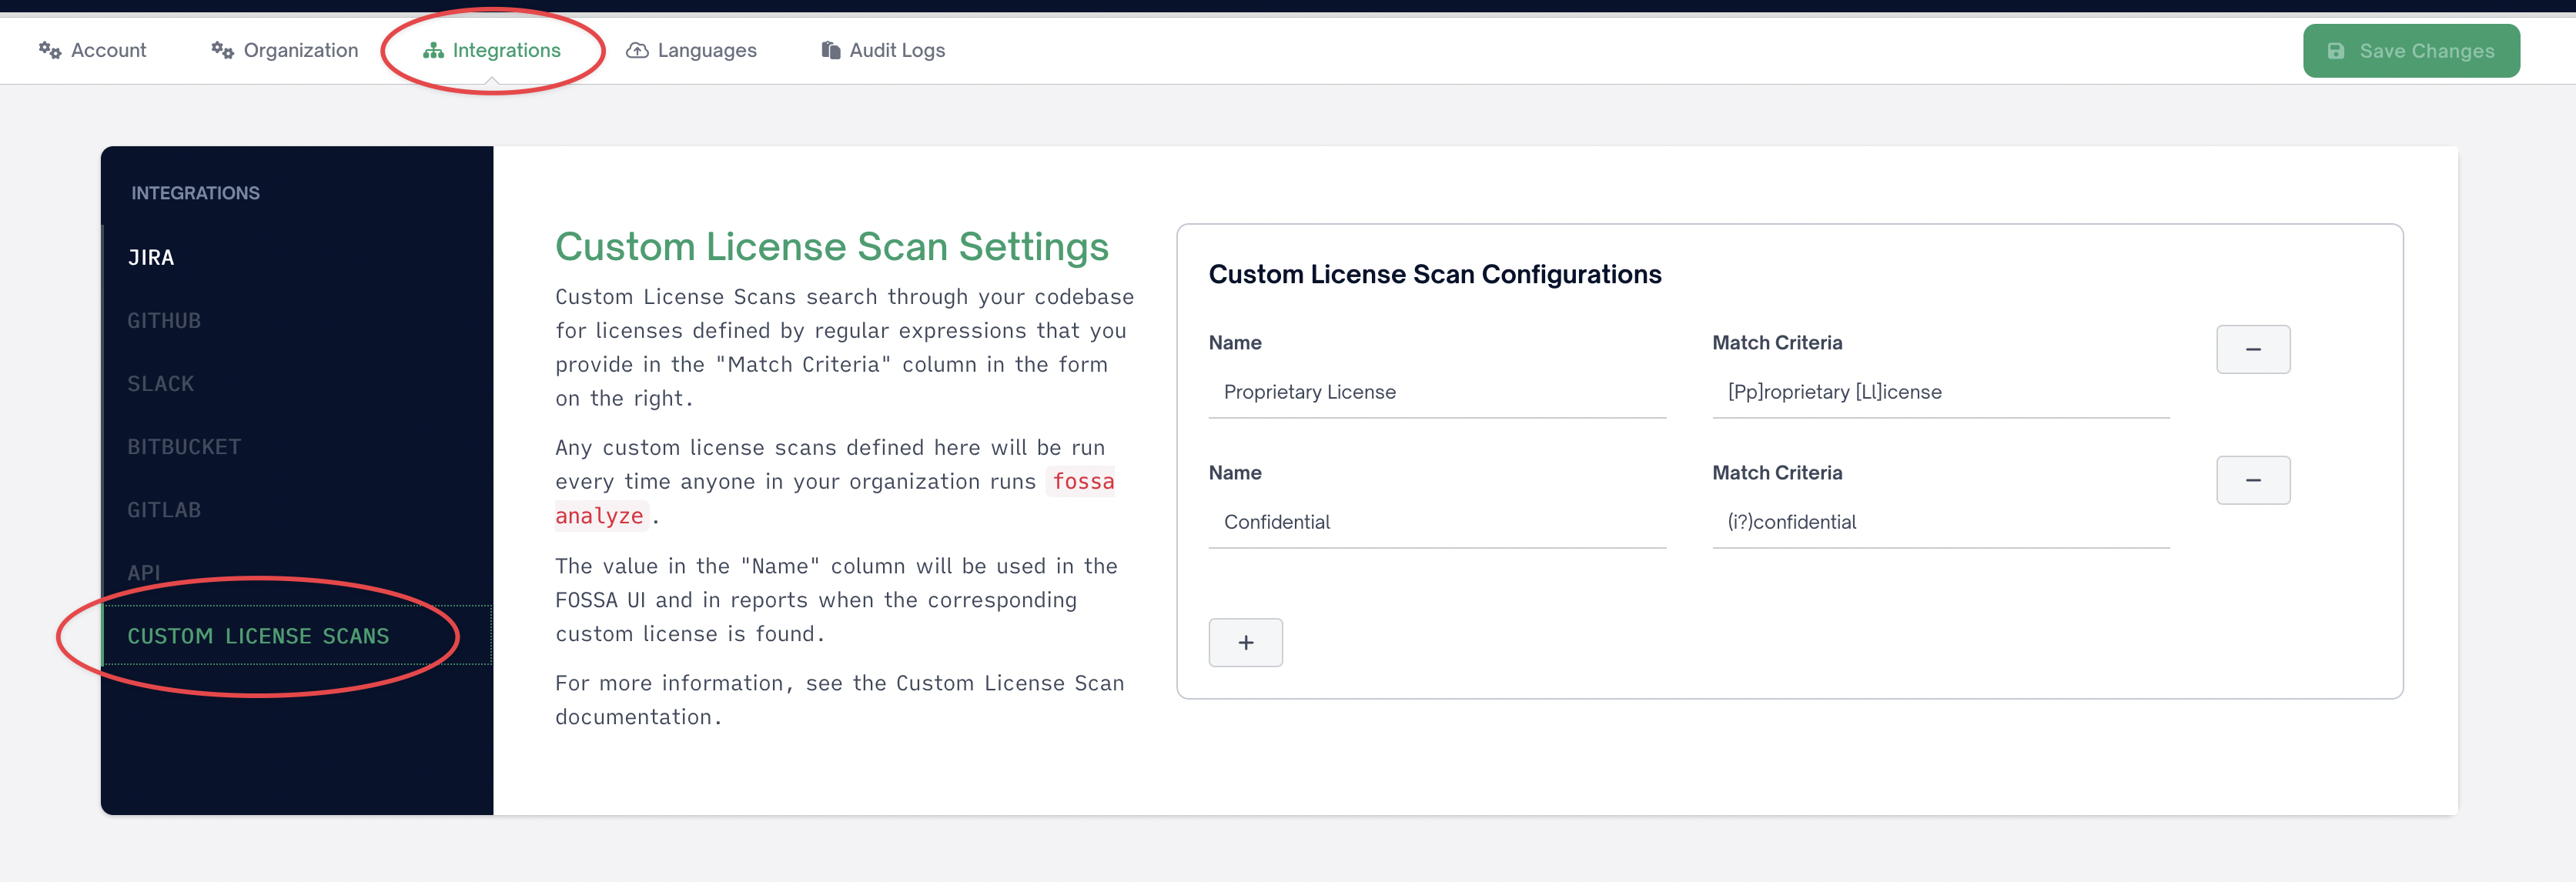Click the [Pp]roprietary [Ll]icense match criteria field
Viewport: 2576px width, 882px height.
pos(1940,392)
